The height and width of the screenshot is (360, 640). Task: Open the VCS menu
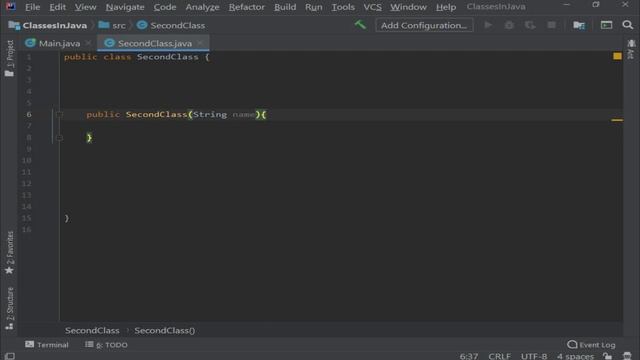click(372, 7)
